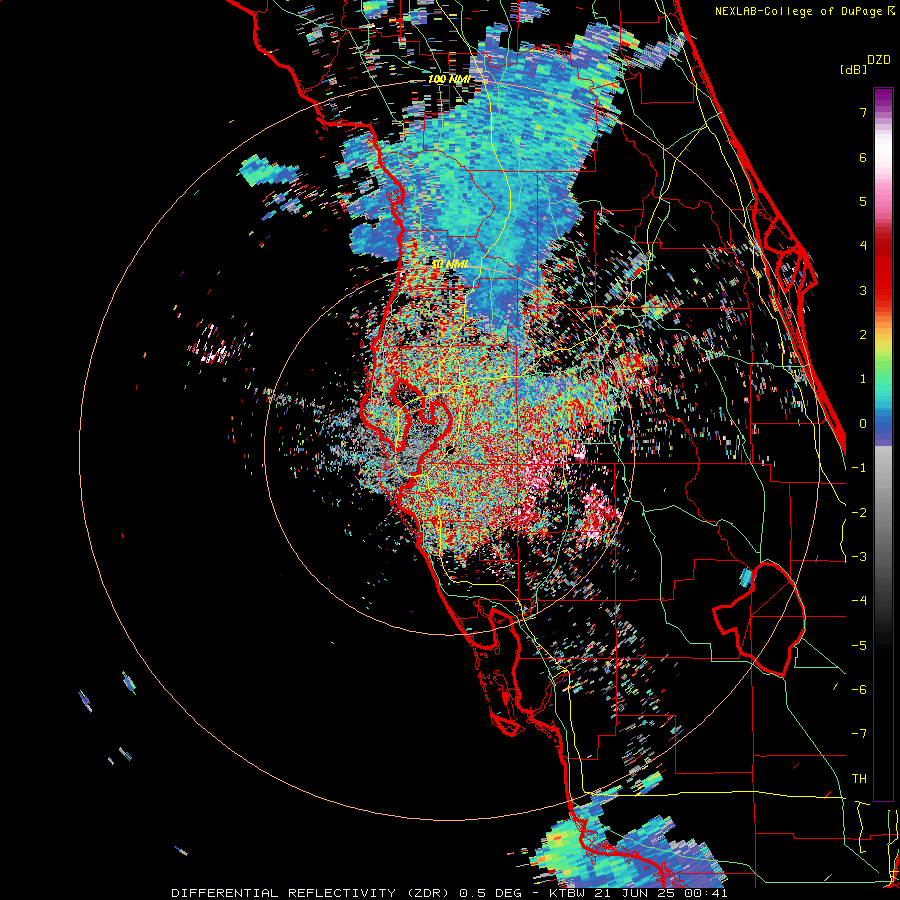900x900 pixels.
Task: Select the -4 value on color scale
Action: click(x=859, y=601)
